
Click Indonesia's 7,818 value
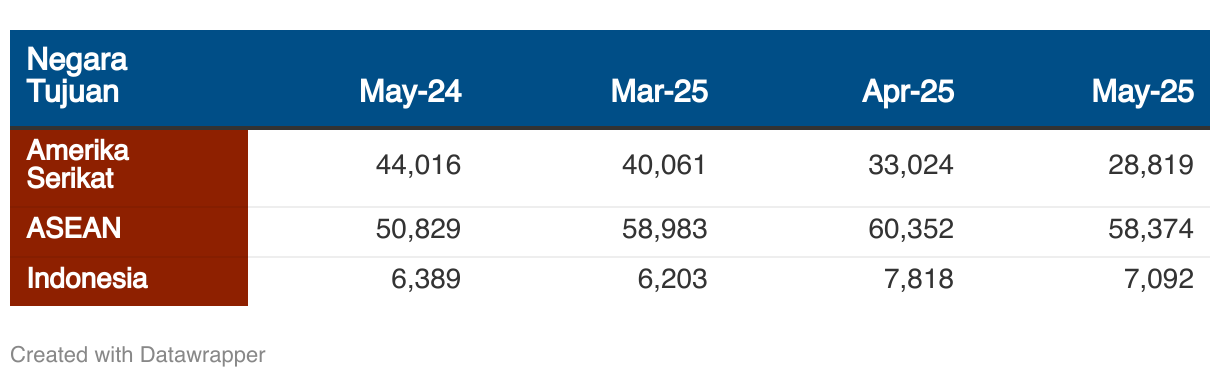tap(918, 279)
